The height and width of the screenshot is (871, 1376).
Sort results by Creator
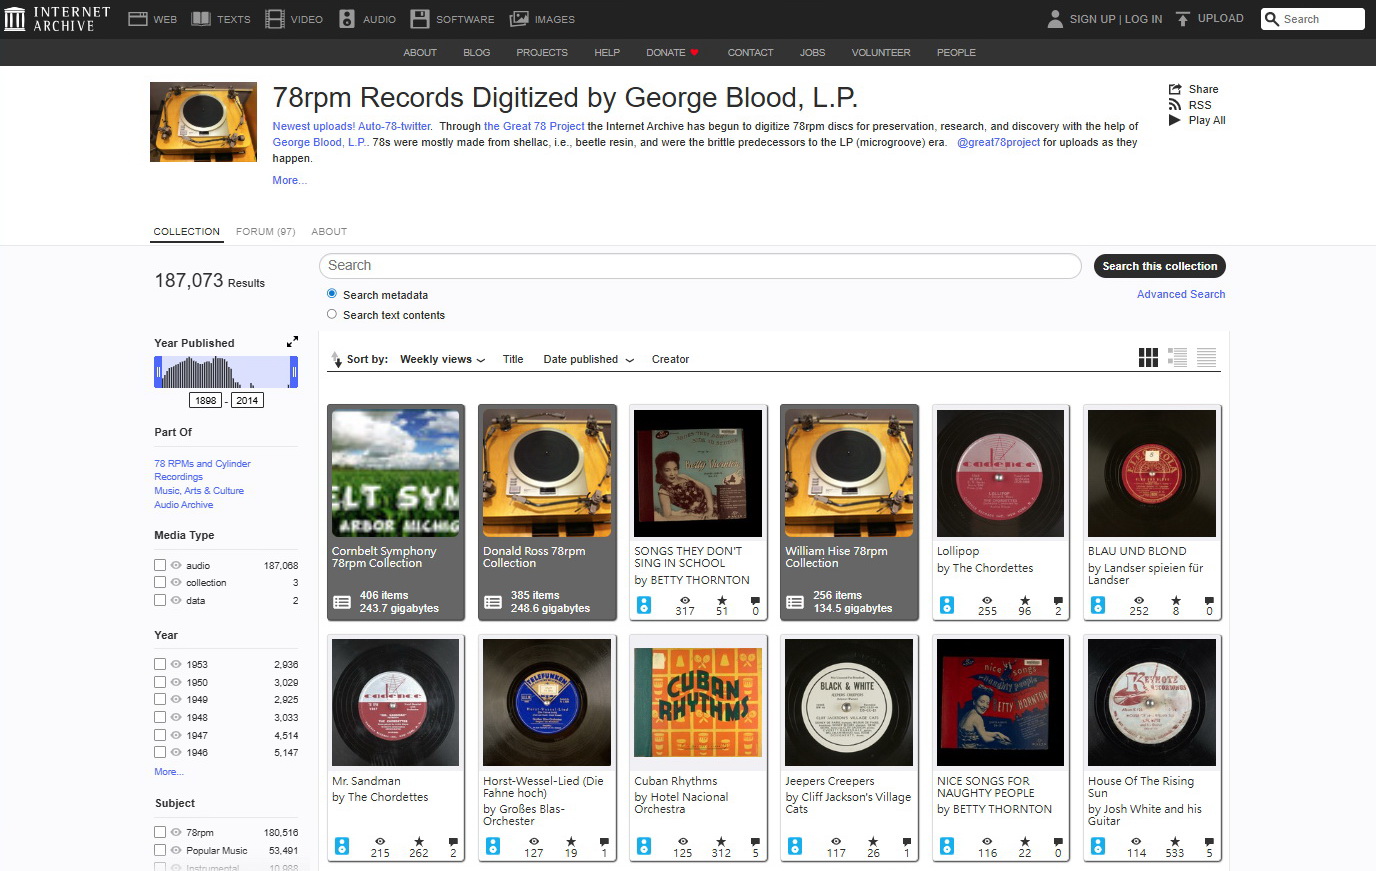pos(670,359)
